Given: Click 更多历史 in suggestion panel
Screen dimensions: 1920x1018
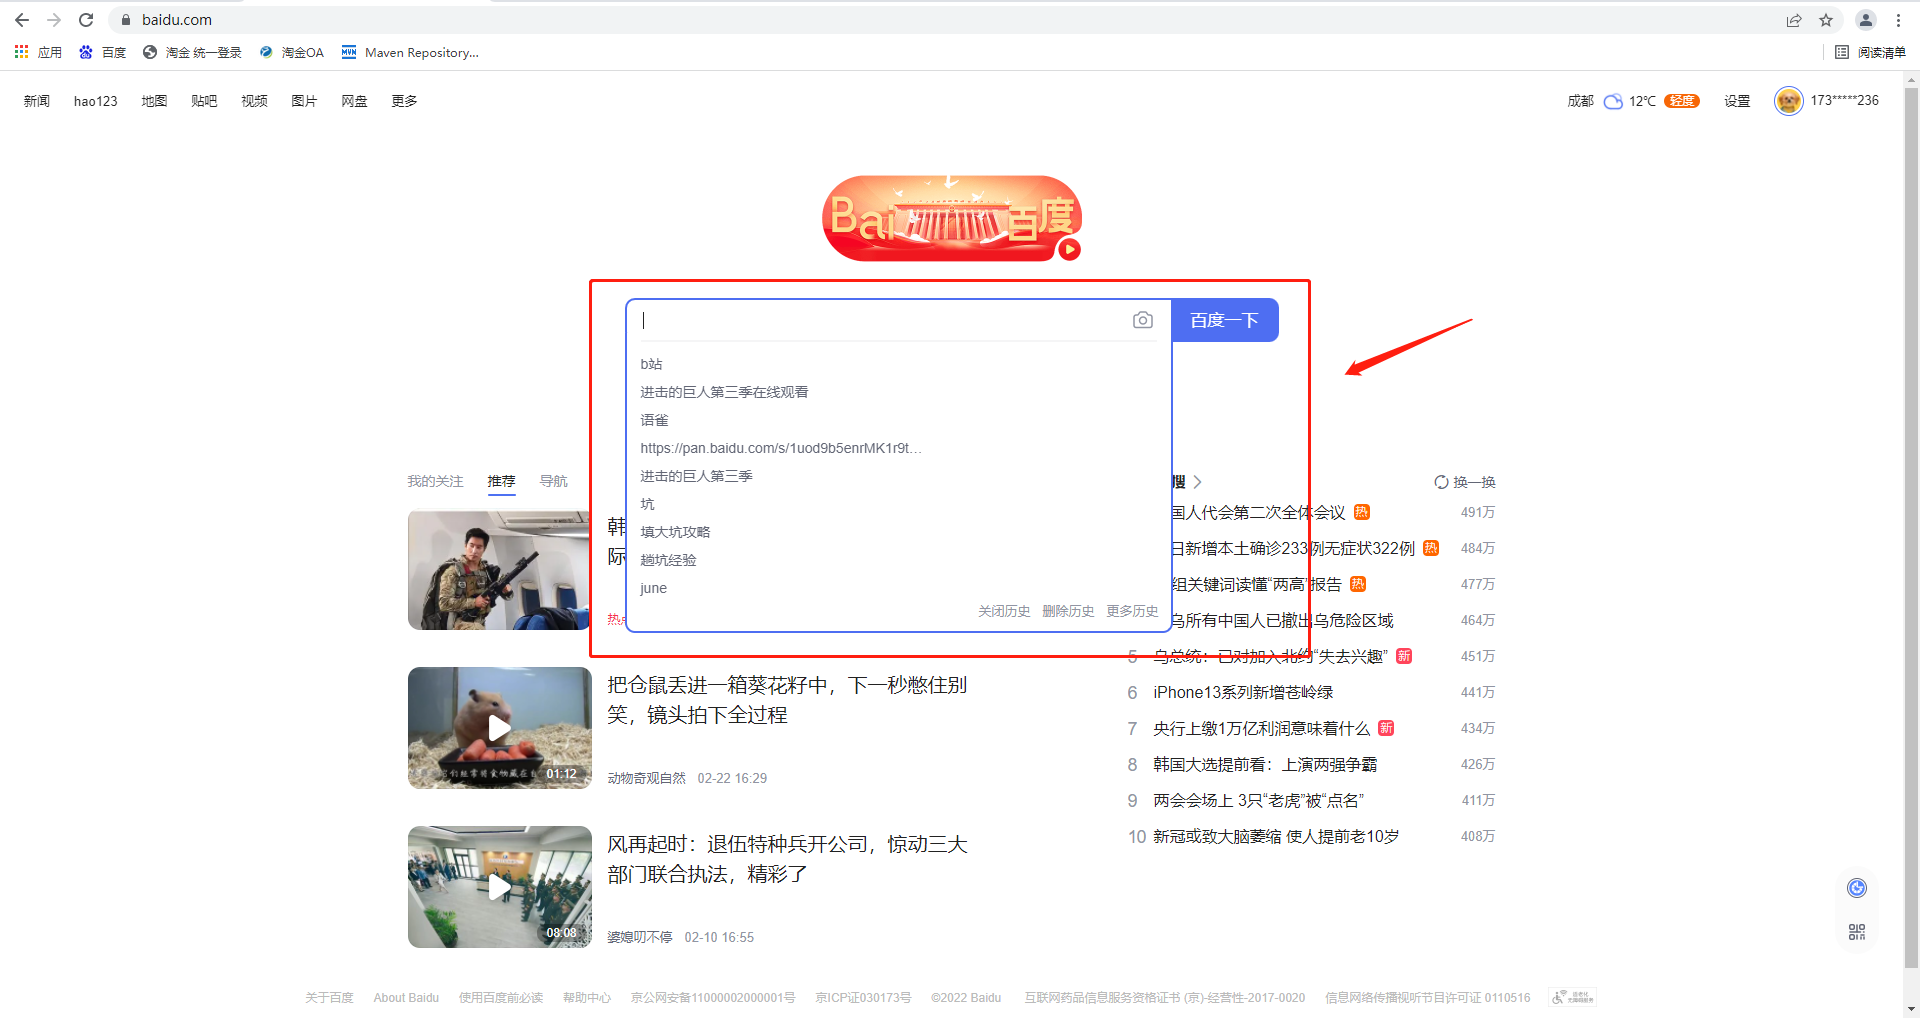Looking at the screenshot, I should [1132, 611].
